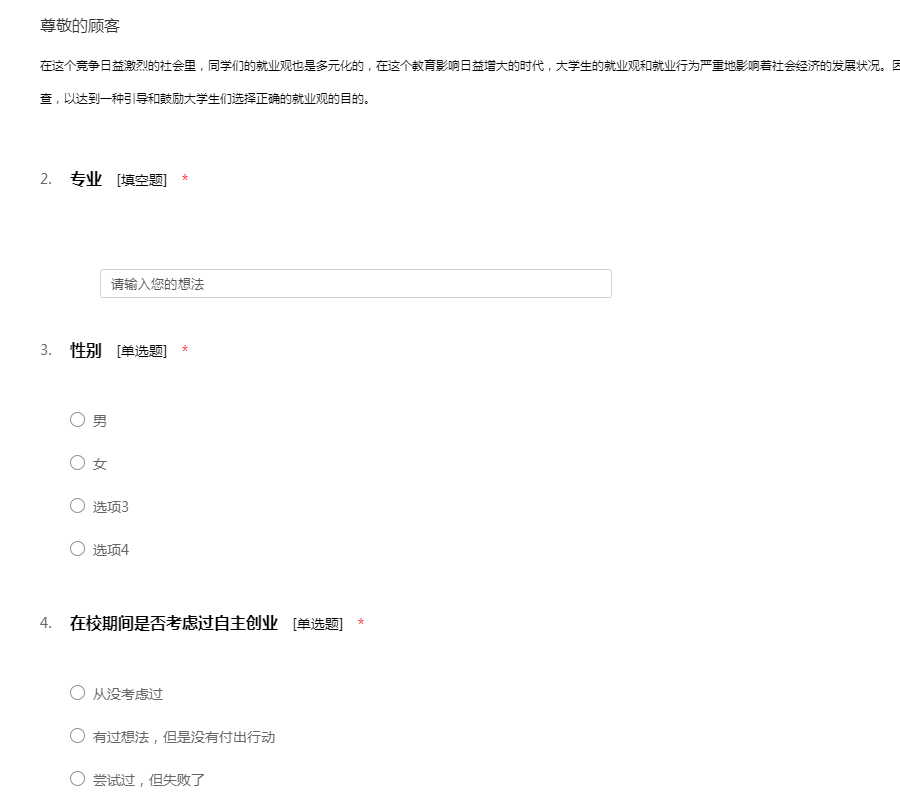Image resolution: width=900 pixels, height=800 pixels.
Task: Click the [单选题] tag next to 性别
Action: (x=142, y=351)
